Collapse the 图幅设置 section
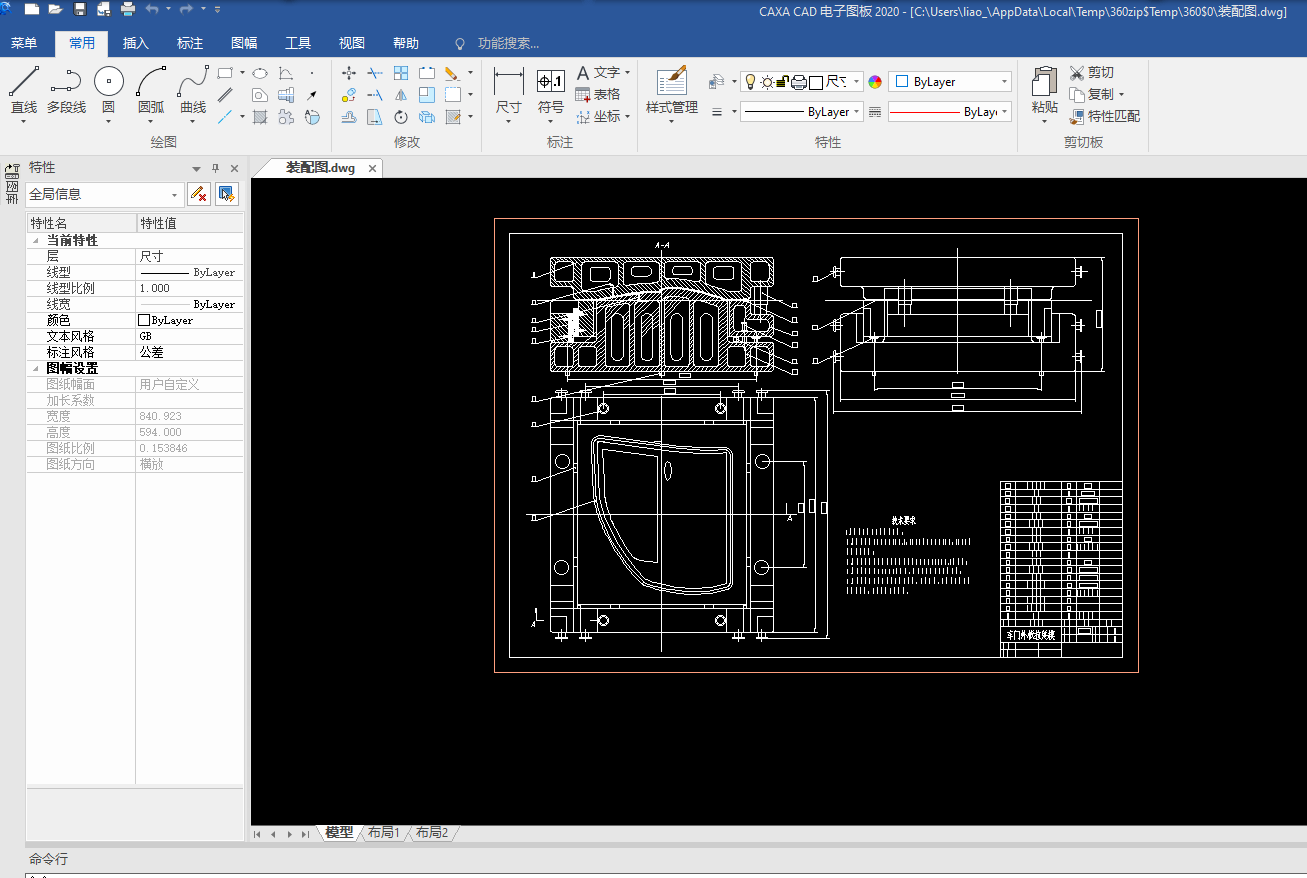The width and height of the screenshot is (1307, 878). (36, 369)
